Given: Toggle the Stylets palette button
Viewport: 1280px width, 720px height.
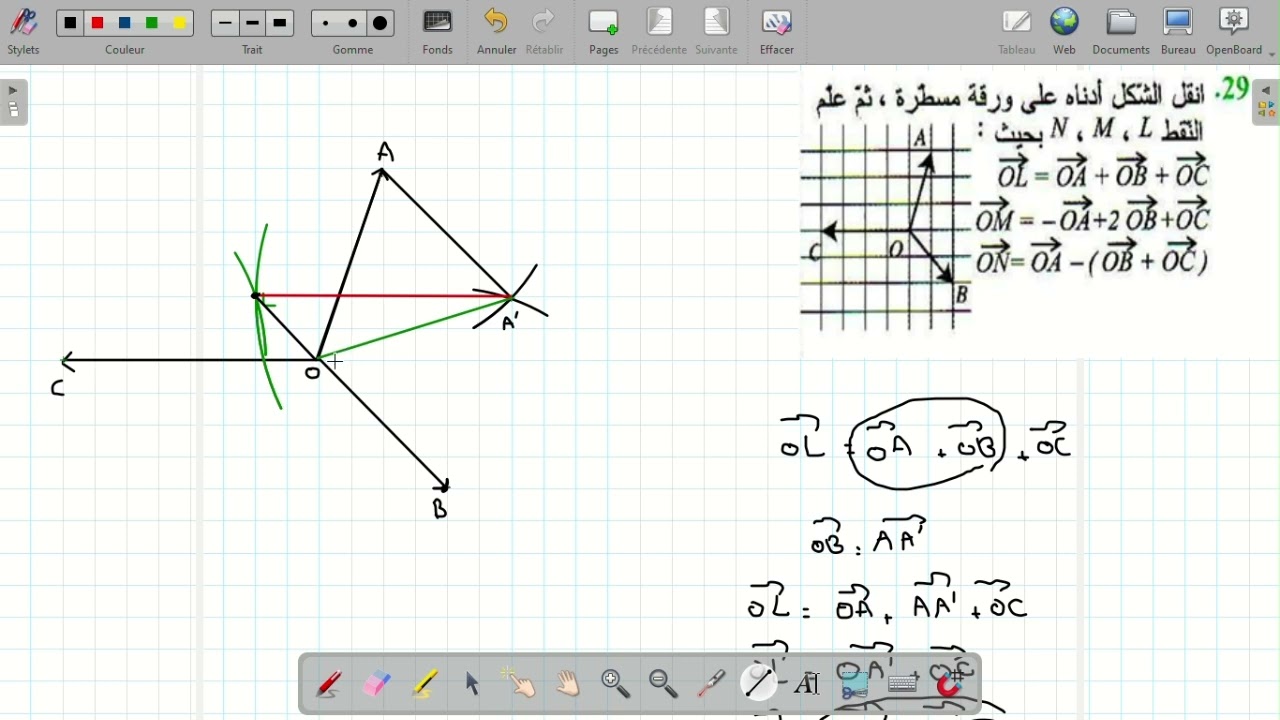Looking at the screenshot, I should coord(24,32).
